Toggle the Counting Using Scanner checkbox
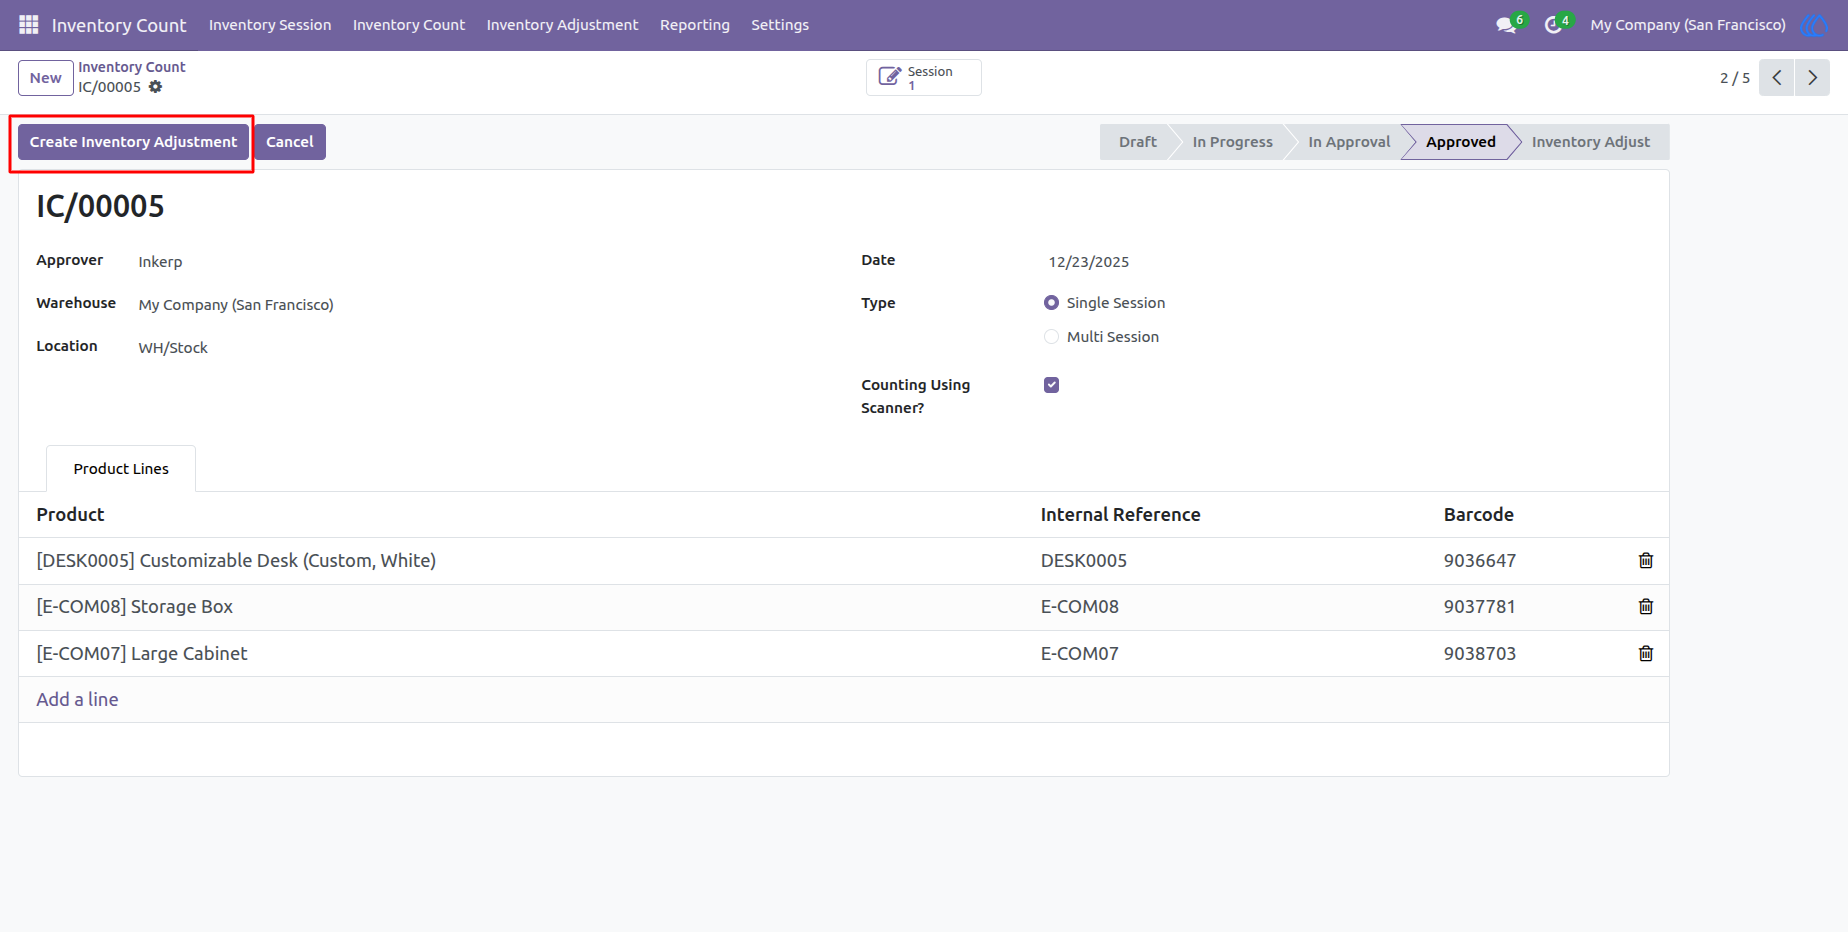This screenshot has height=932, width=1848. 1051,385
